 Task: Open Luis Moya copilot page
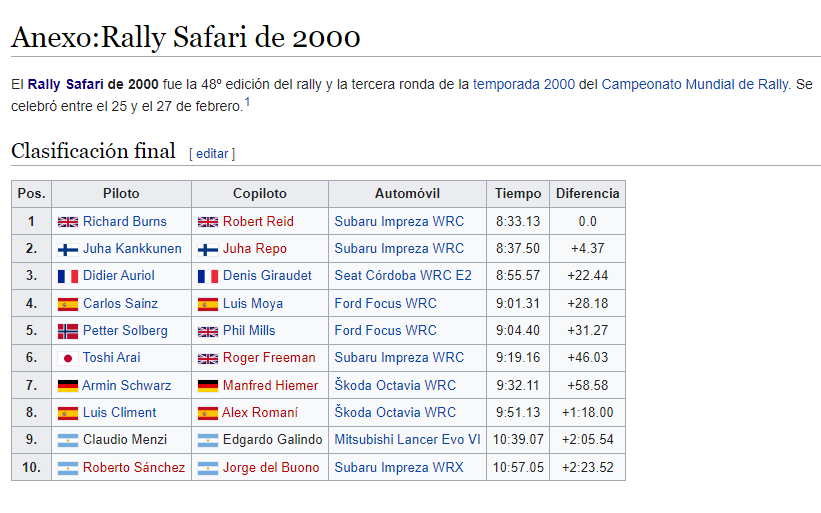click(x=252, y=304)
